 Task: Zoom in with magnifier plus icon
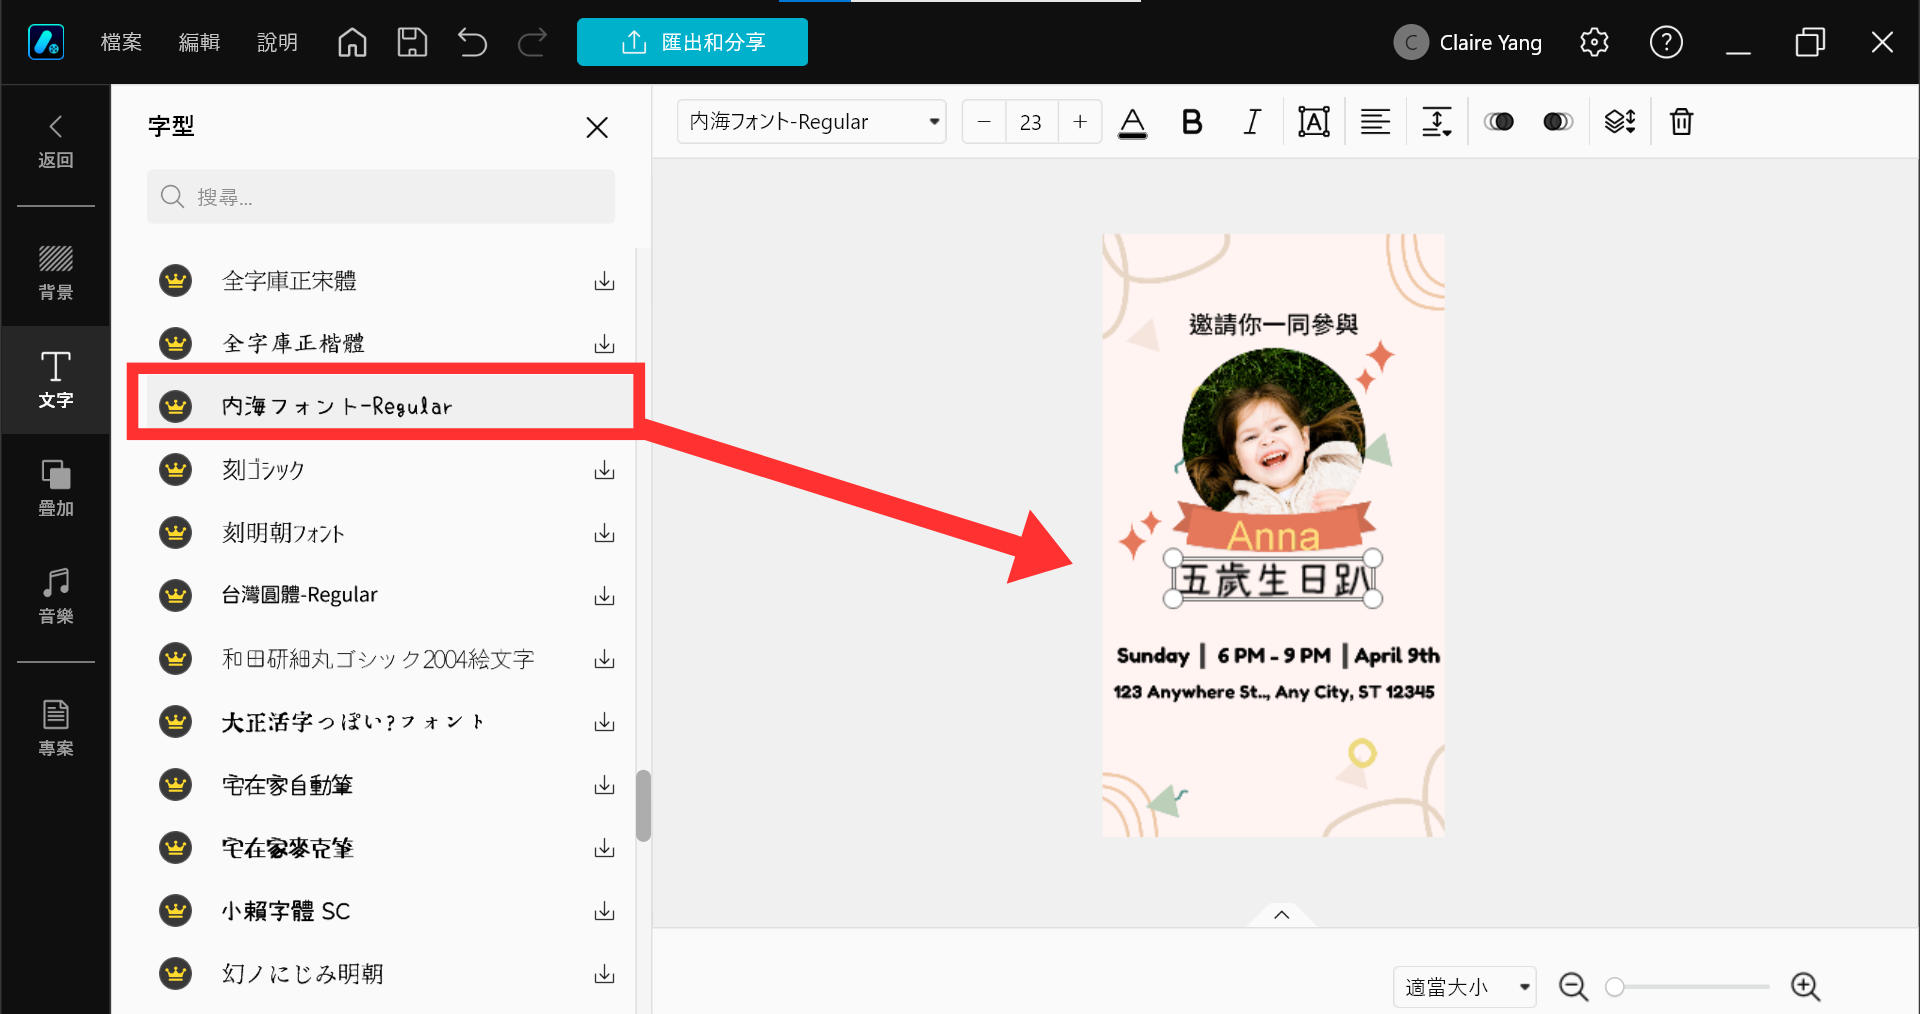coord(1805,987)
